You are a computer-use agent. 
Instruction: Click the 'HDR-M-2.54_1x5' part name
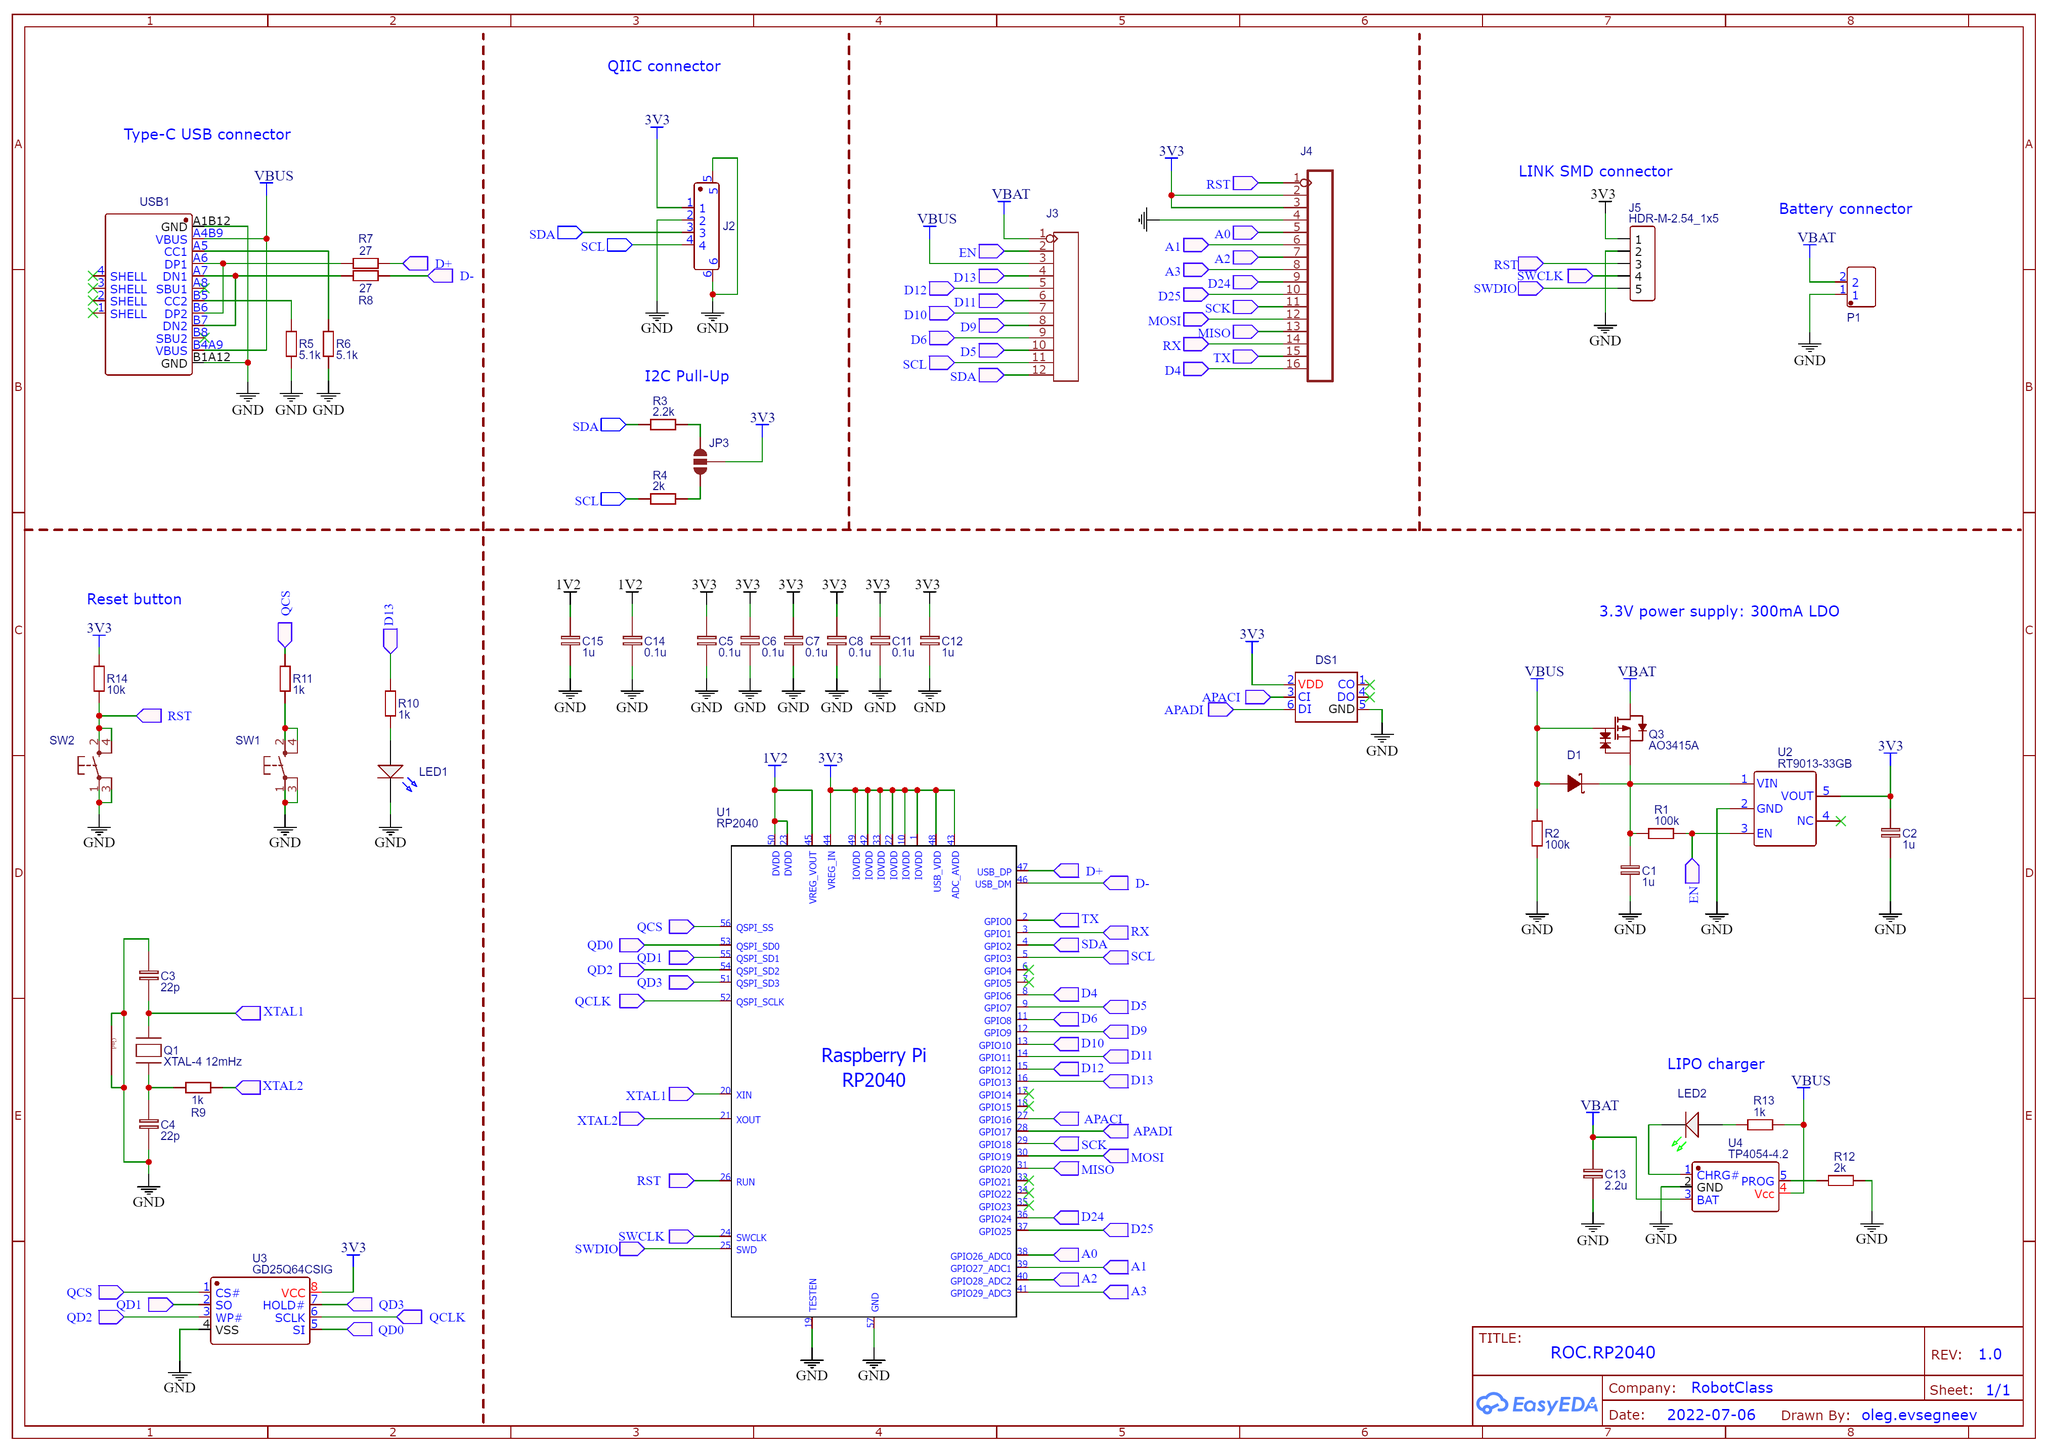[1673, 218]
